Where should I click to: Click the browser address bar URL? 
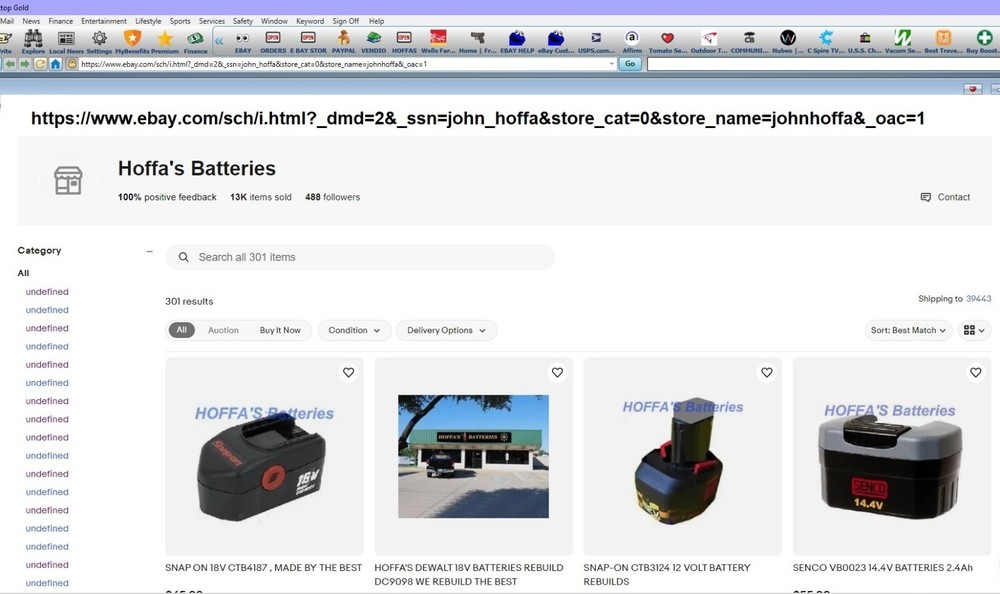click(341, 64)
